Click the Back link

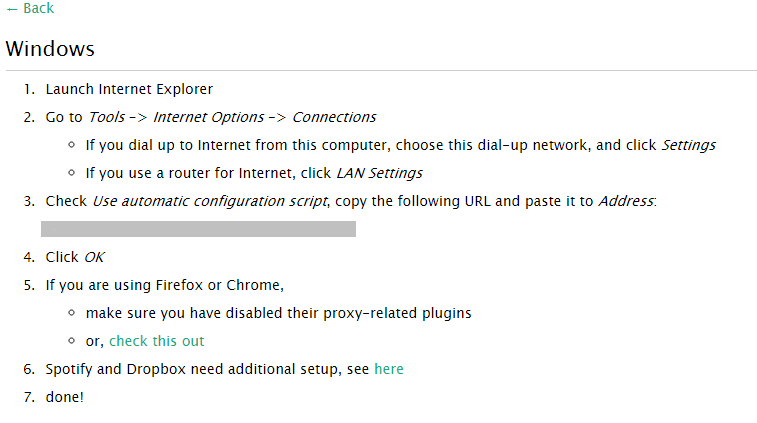[x=30, y=9]
